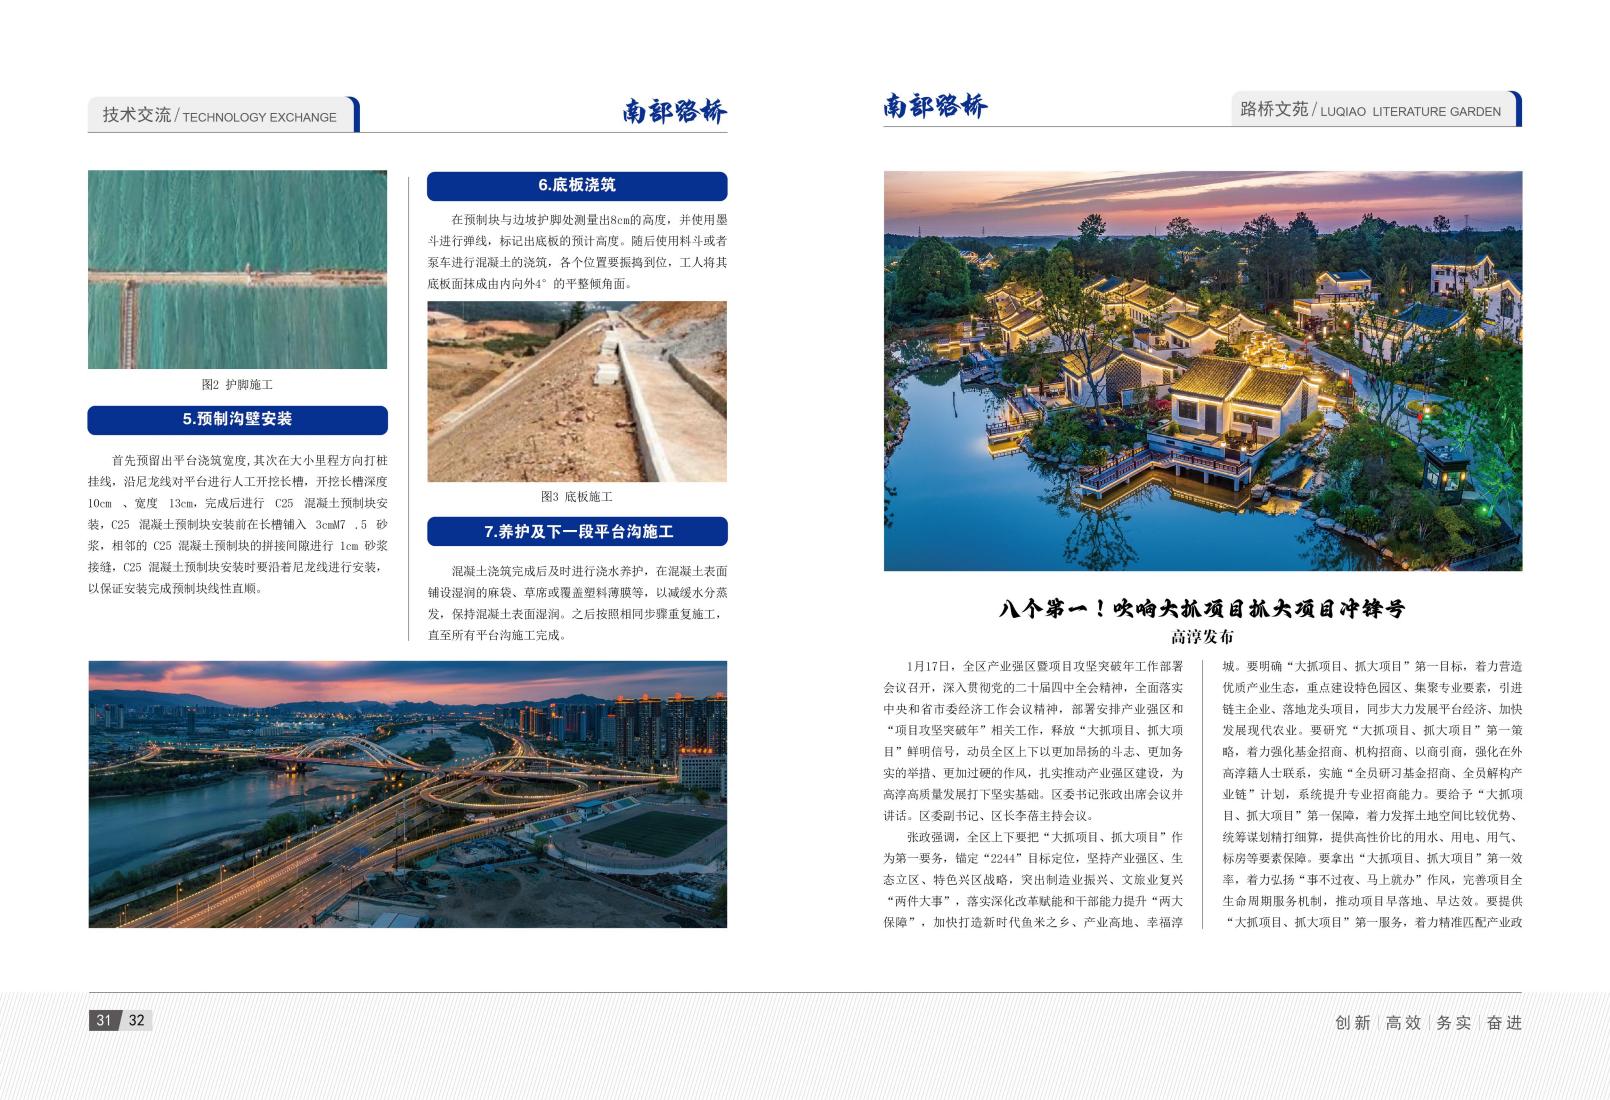The image size is (1610, 1100).
Task: Click the caption 图3 底板施工
Action: [x=577, y=497]
